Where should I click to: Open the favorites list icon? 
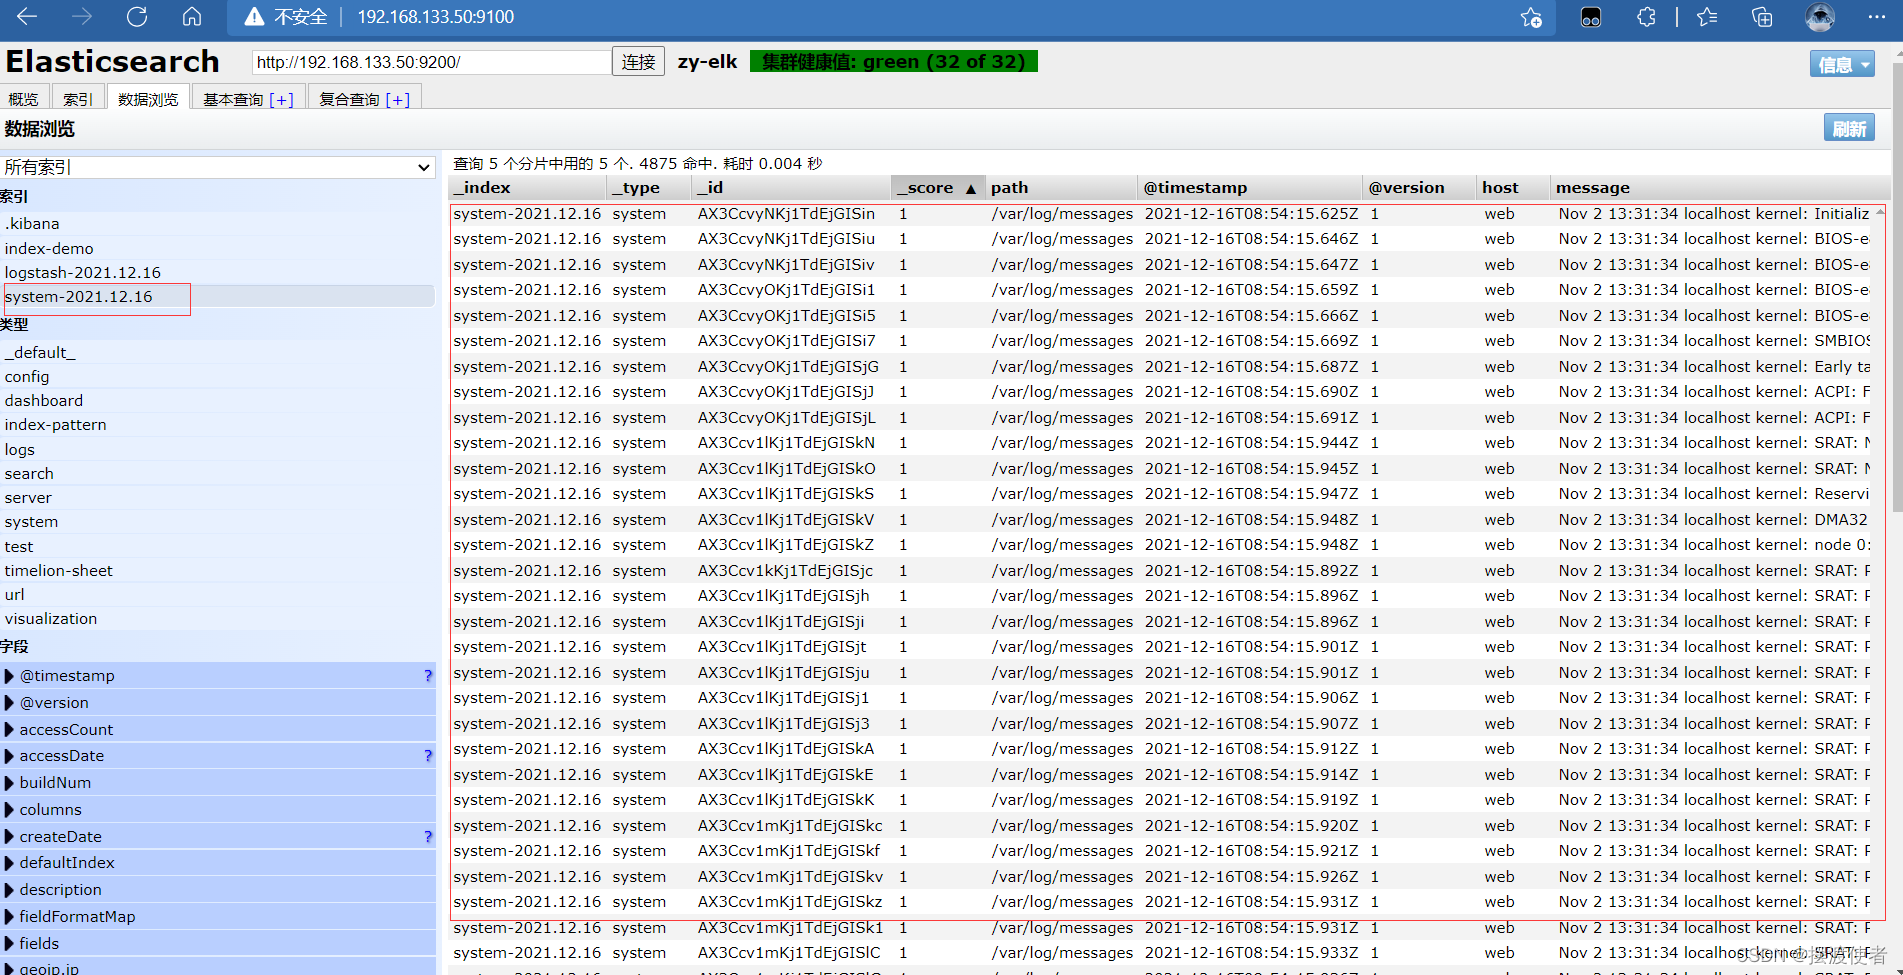[1707, 17]
